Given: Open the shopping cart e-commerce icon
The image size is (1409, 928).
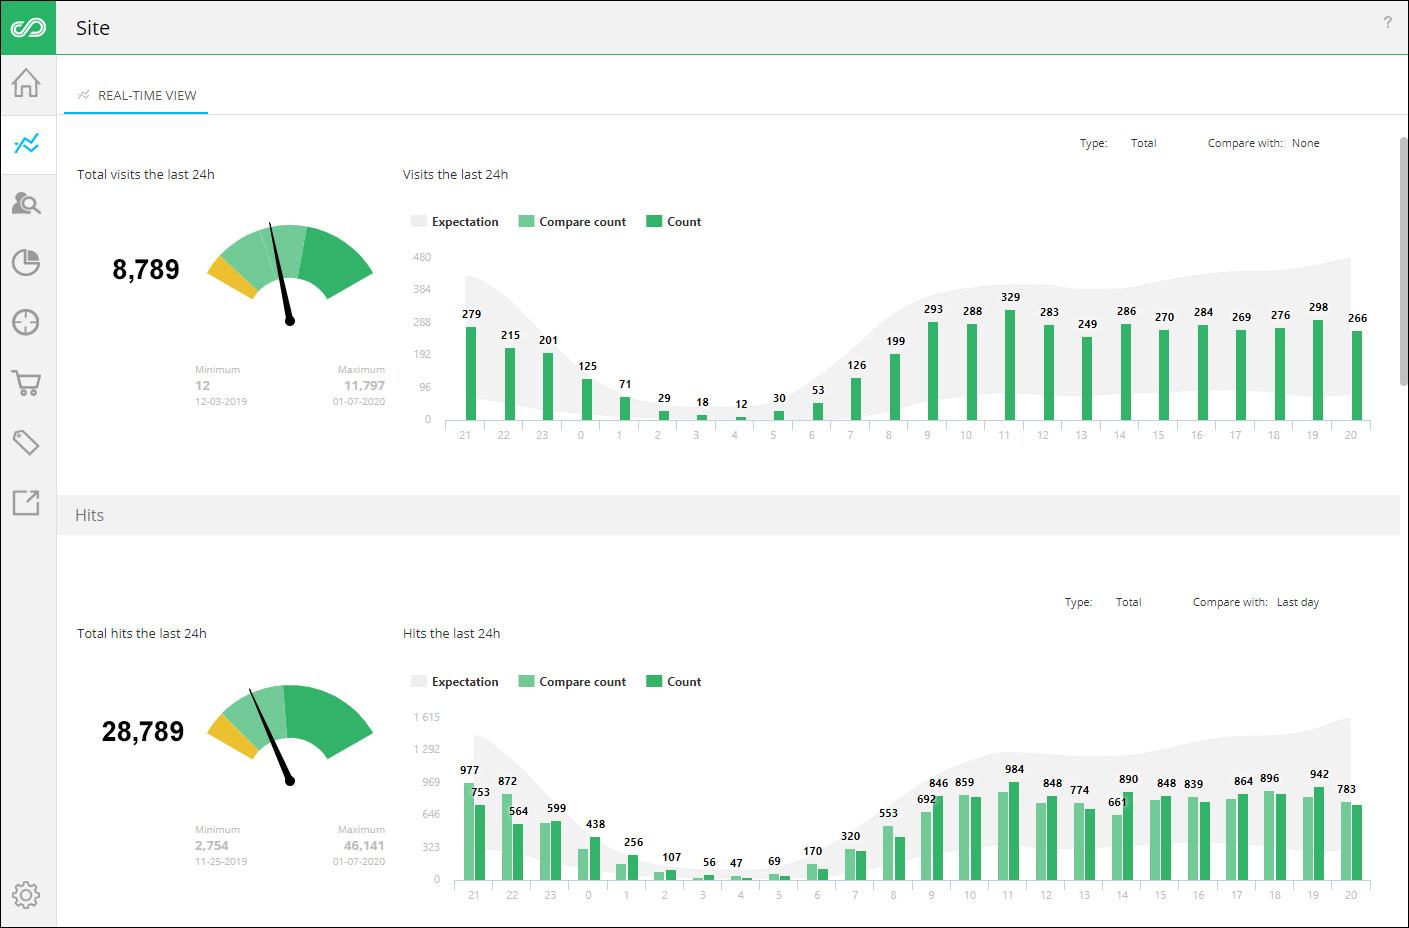Looking at the screenshot, I should (27, 382).
